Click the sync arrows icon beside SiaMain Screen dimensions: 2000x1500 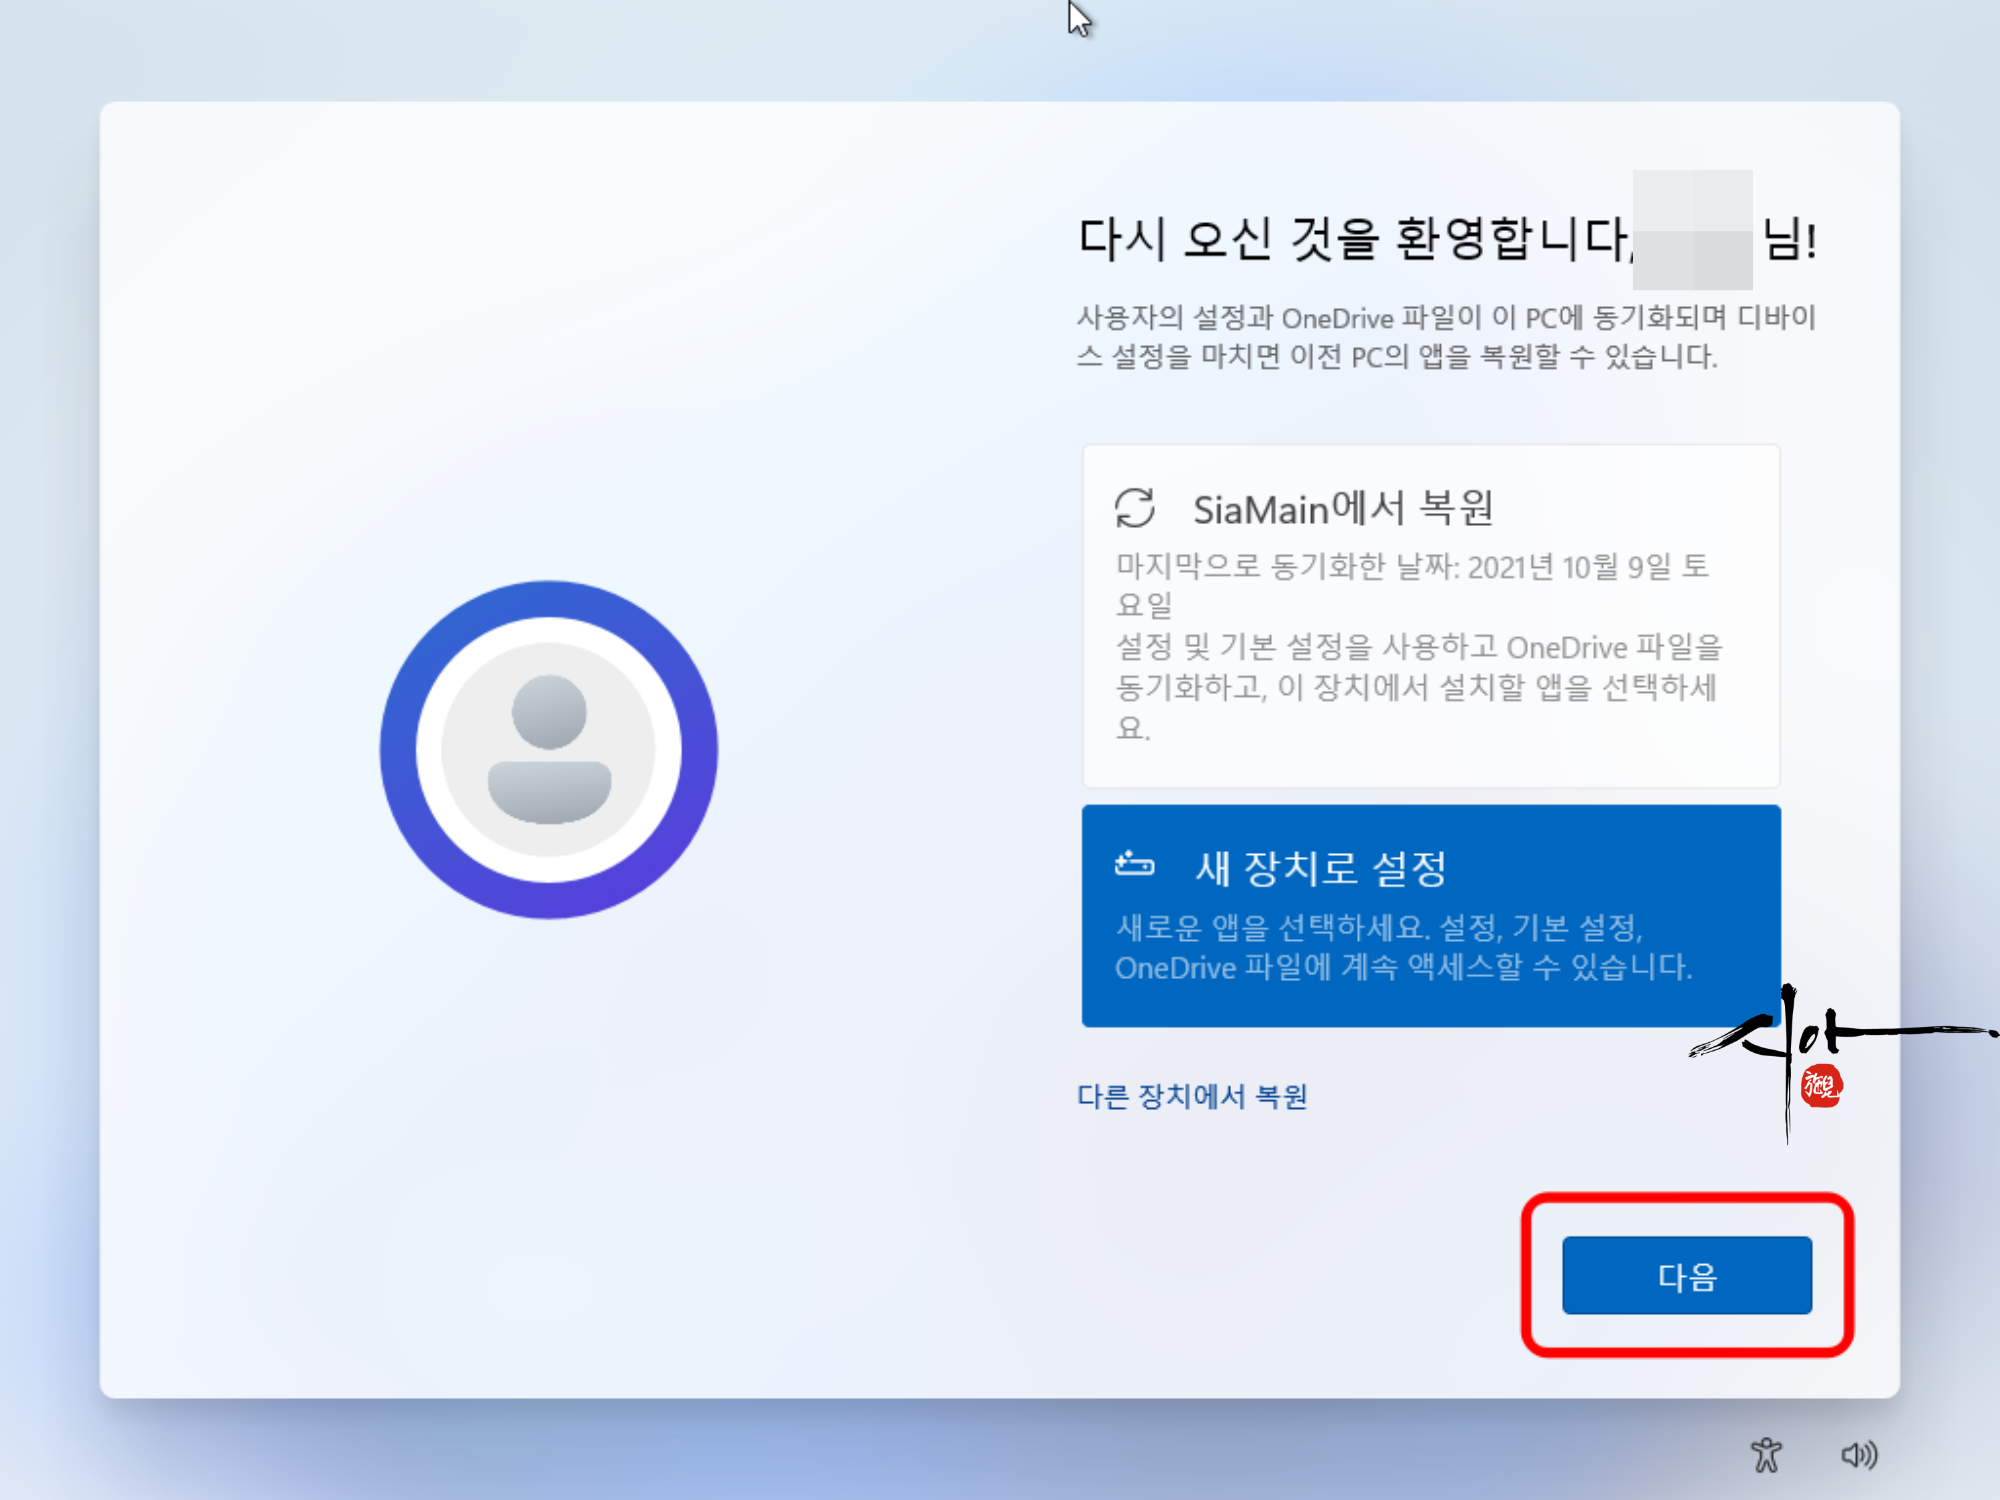(x=1135, y=508)
